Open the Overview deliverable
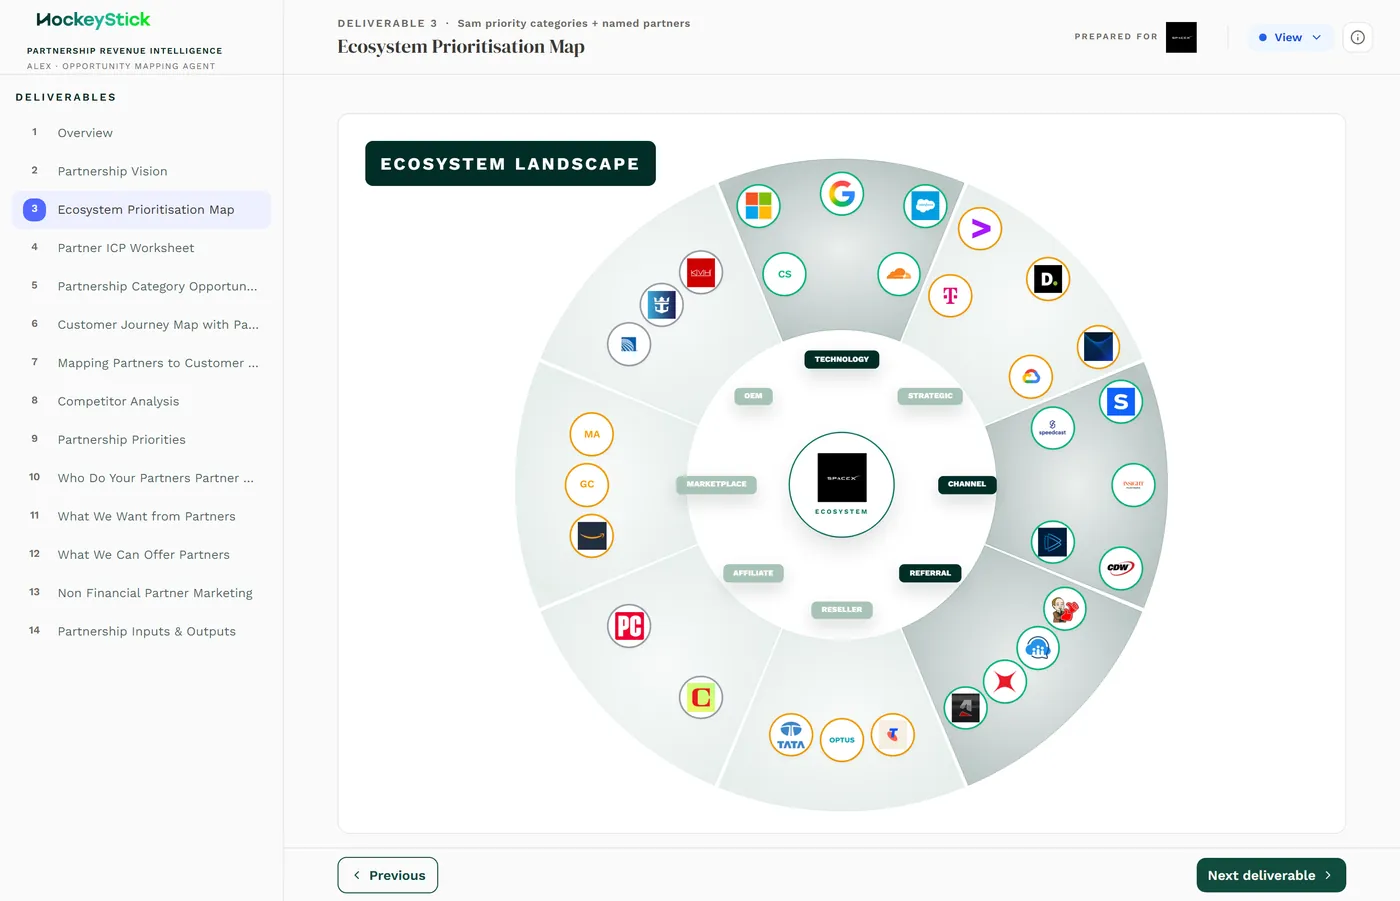Viewport: 1400px width, 901px height. pos(142,133)
